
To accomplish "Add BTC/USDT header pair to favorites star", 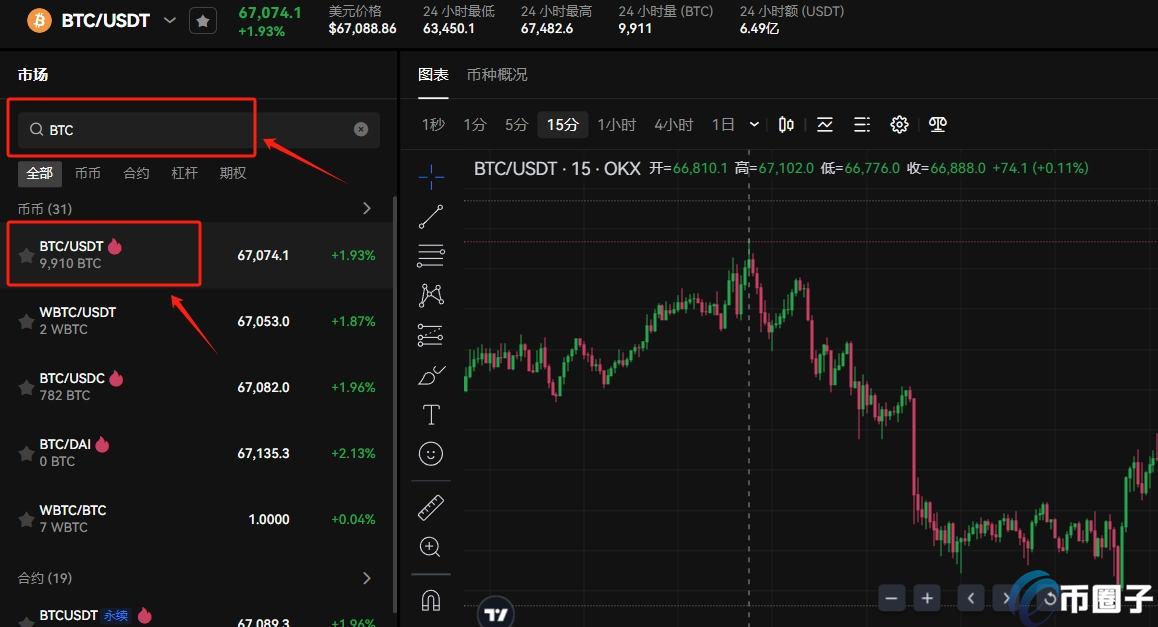I will click(203, 21).
